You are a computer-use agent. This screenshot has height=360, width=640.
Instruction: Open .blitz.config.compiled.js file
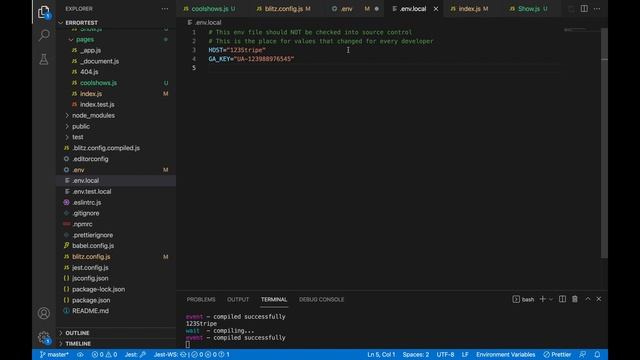(106, 148)
